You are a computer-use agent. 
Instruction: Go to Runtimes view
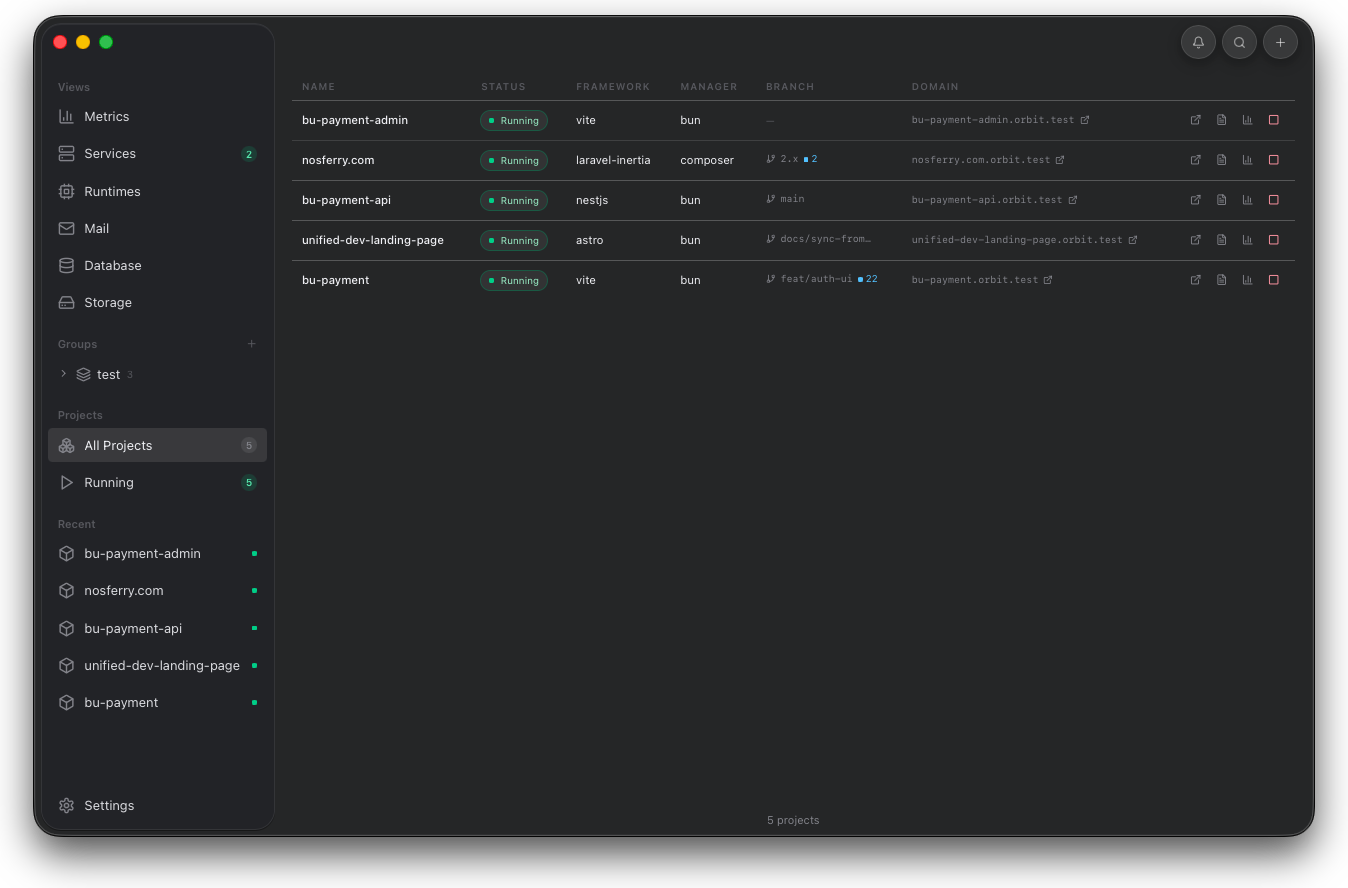tap(157, 191)
